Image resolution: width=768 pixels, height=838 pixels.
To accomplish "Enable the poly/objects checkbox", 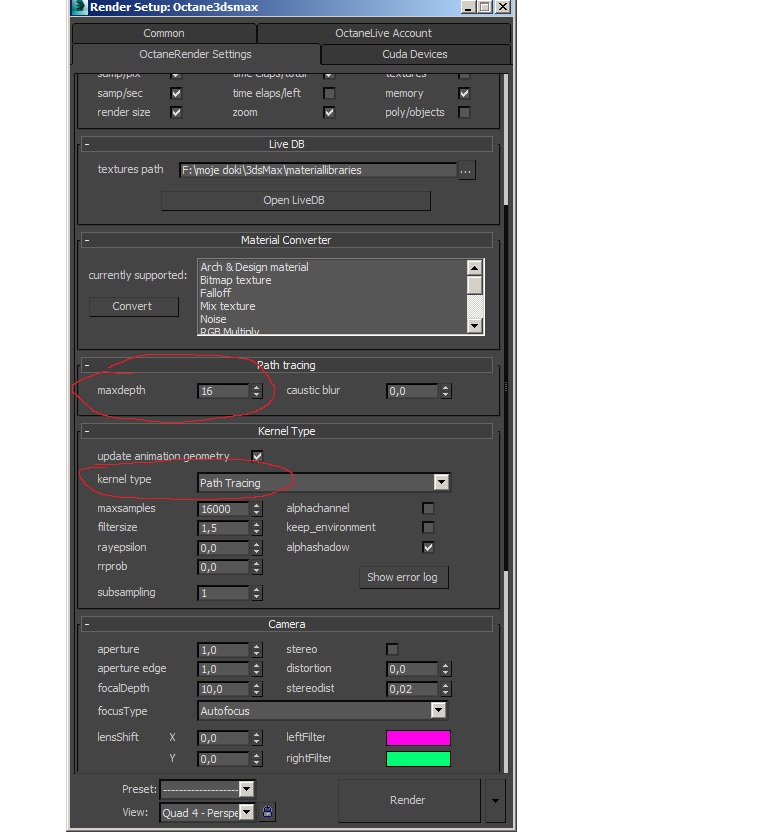I will point(464,112).
